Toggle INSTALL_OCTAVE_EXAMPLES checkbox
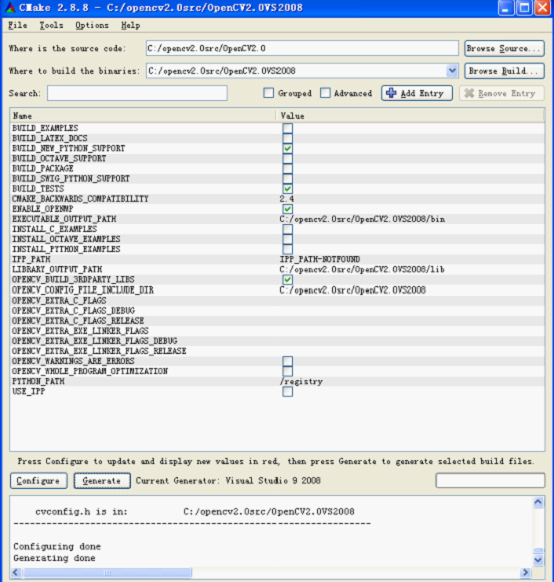554x582 pixels. tap(288, 239)
